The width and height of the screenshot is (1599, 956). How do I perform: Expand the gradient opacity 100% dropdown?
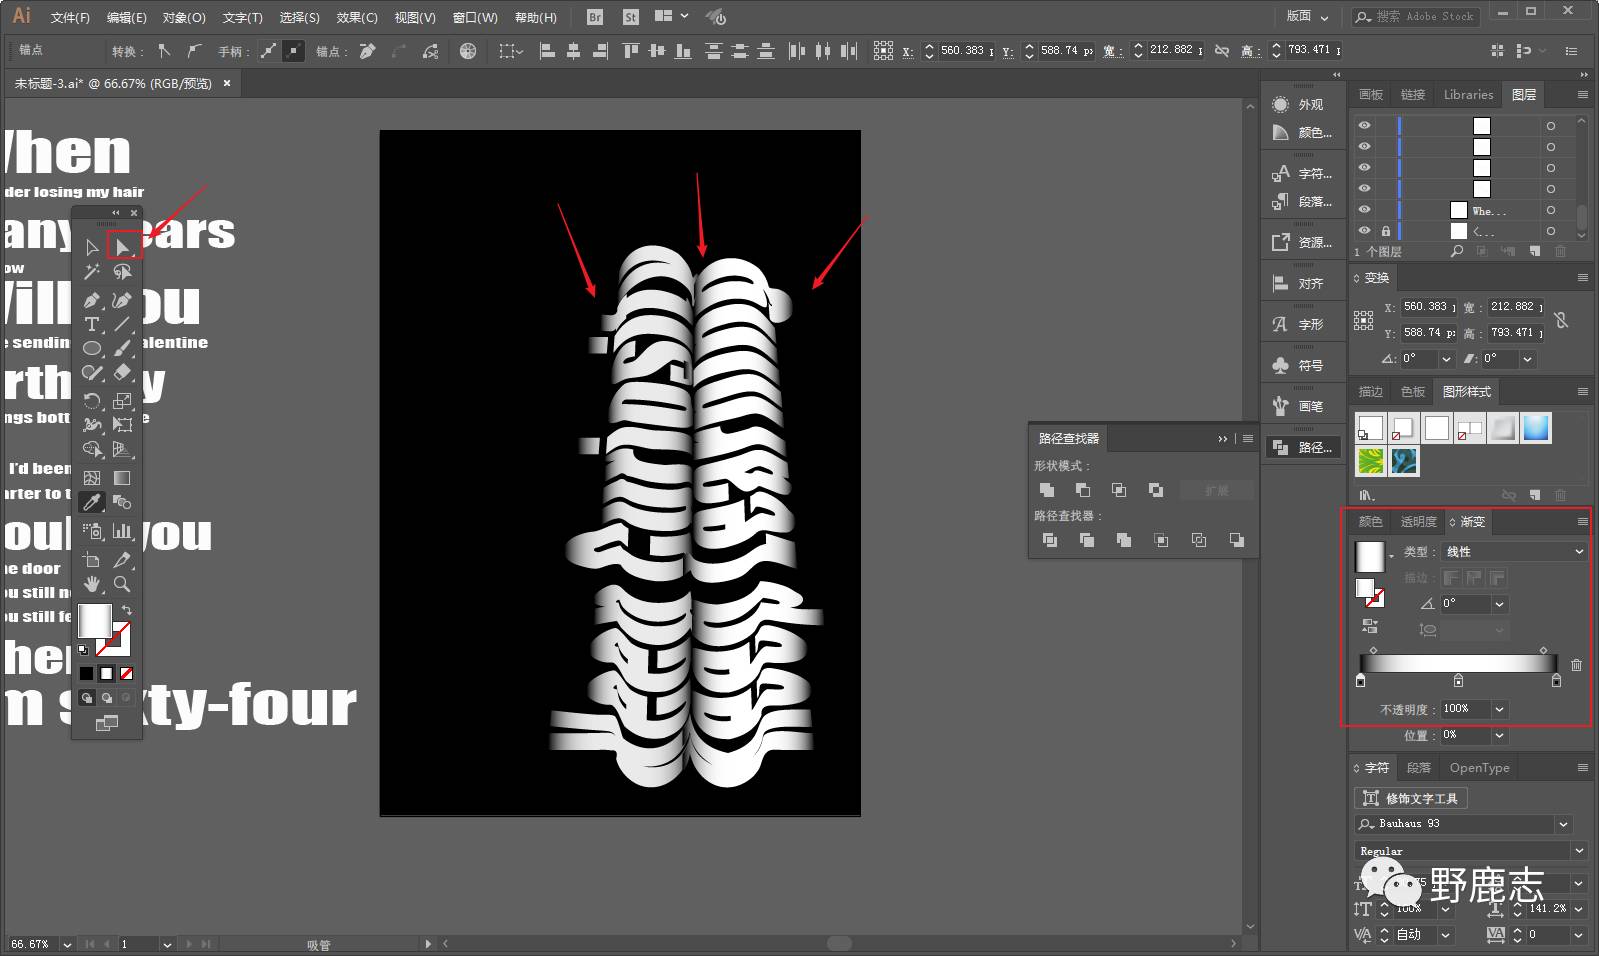click(x=1499, y=709)
